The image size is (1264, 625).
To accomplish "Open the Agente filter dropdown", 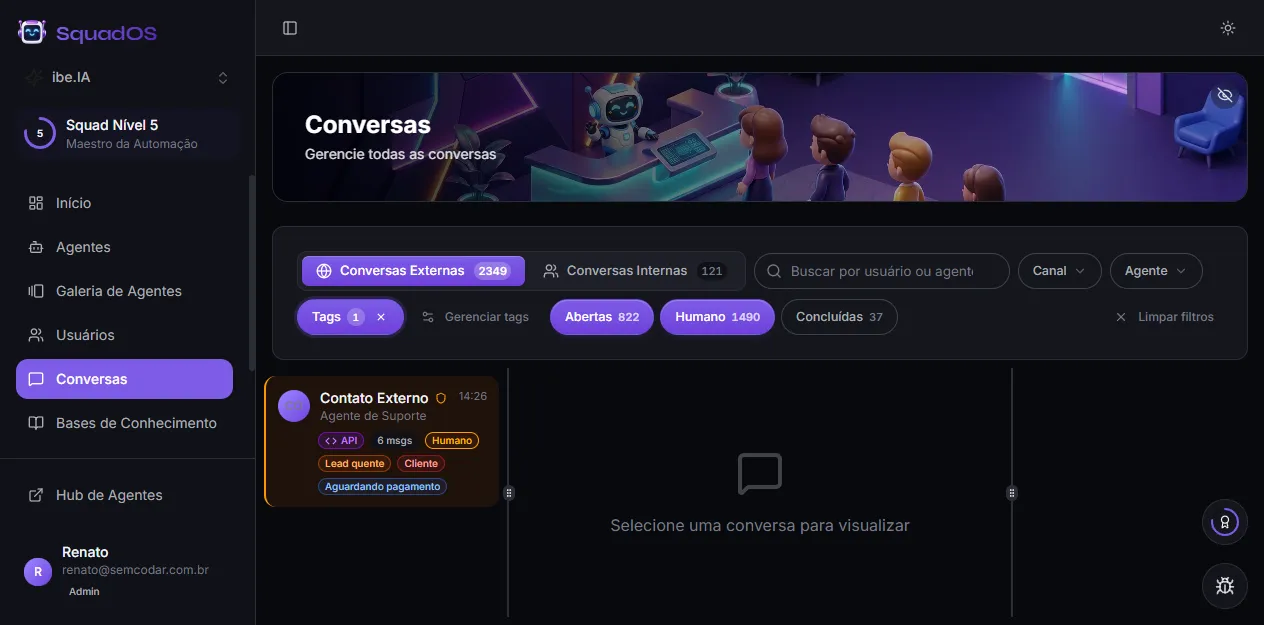I will (1156, 271).
